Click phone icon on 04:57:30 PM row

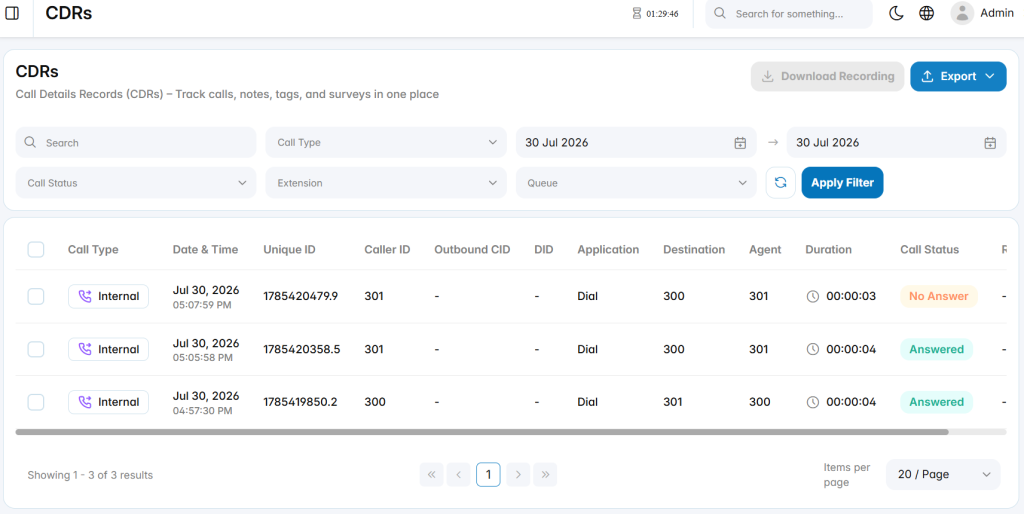point(85,402)
